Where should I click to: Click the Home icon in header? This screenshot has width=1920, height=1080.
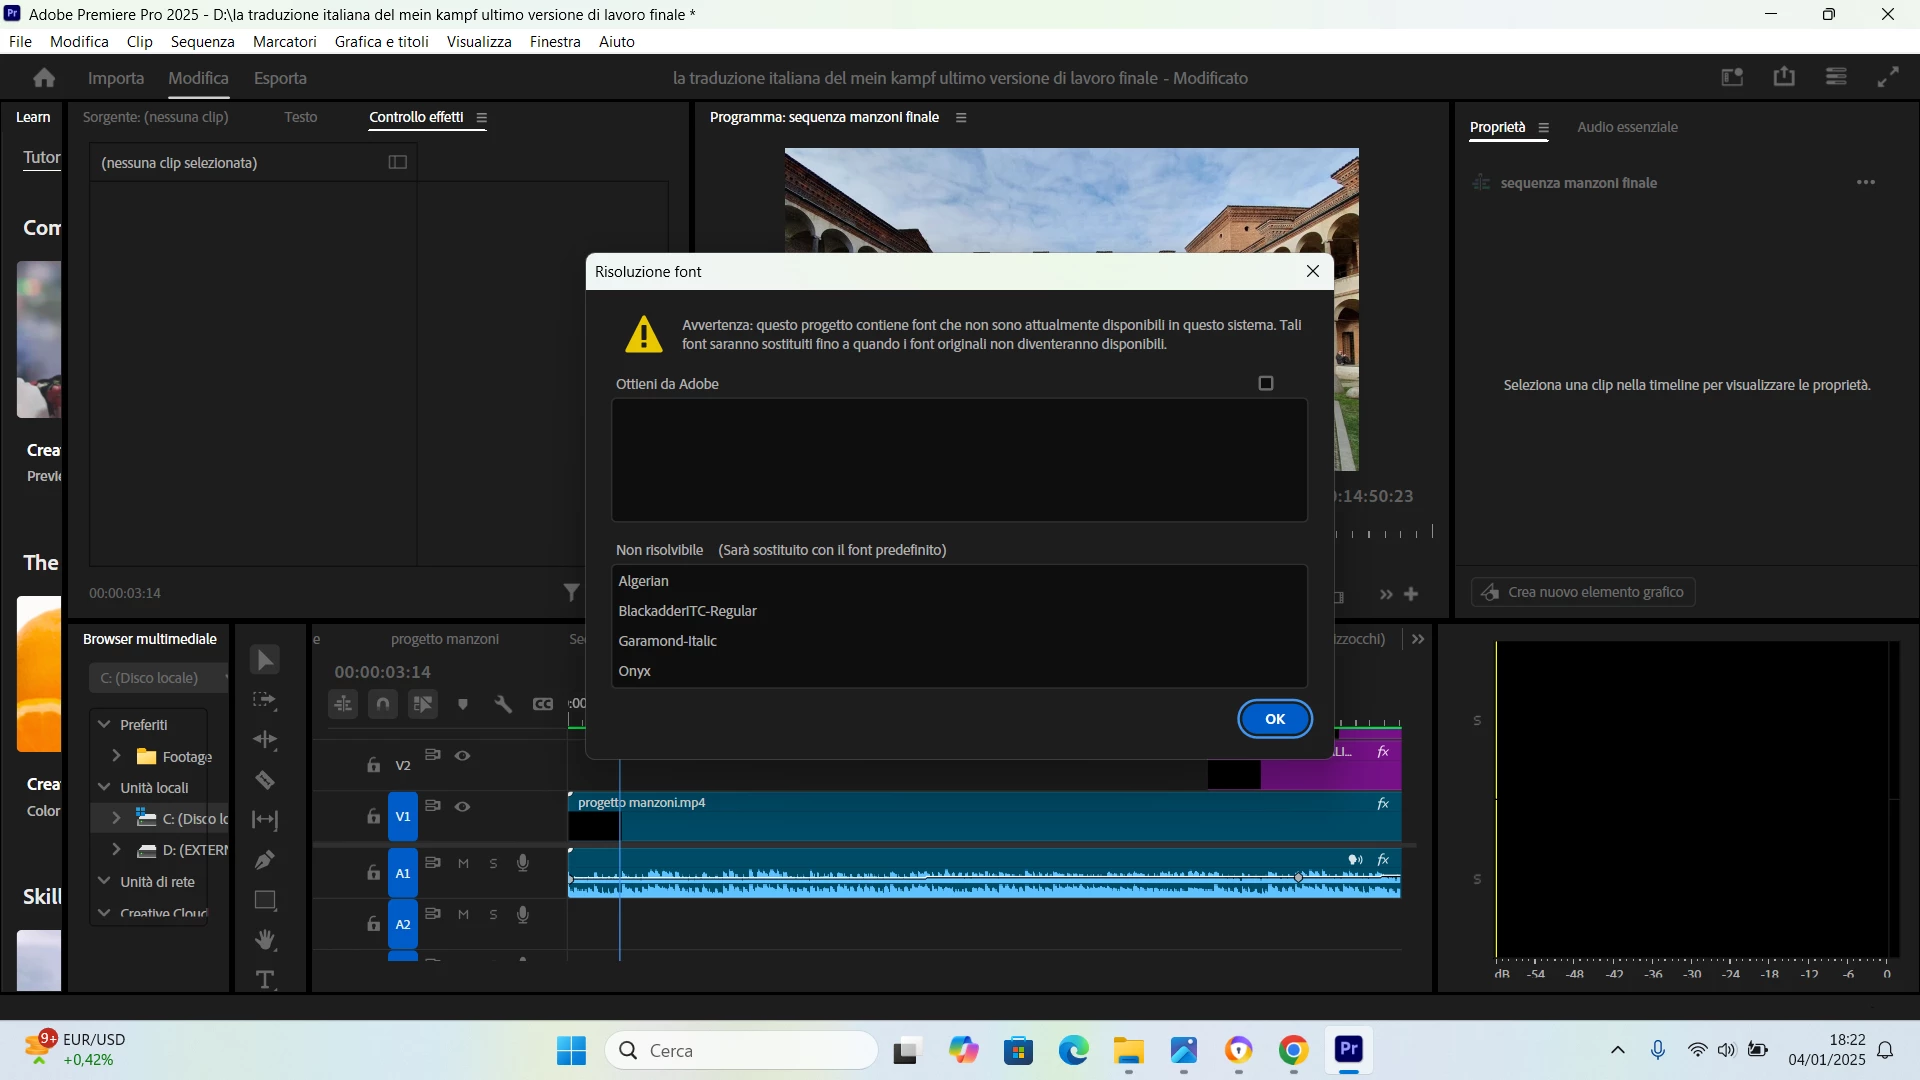[43, 78]
